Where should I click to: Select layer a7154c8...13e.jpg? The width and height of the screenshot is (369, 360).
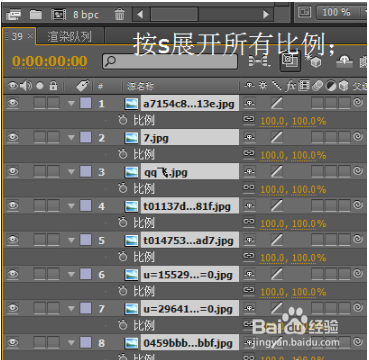pos(190,104)
